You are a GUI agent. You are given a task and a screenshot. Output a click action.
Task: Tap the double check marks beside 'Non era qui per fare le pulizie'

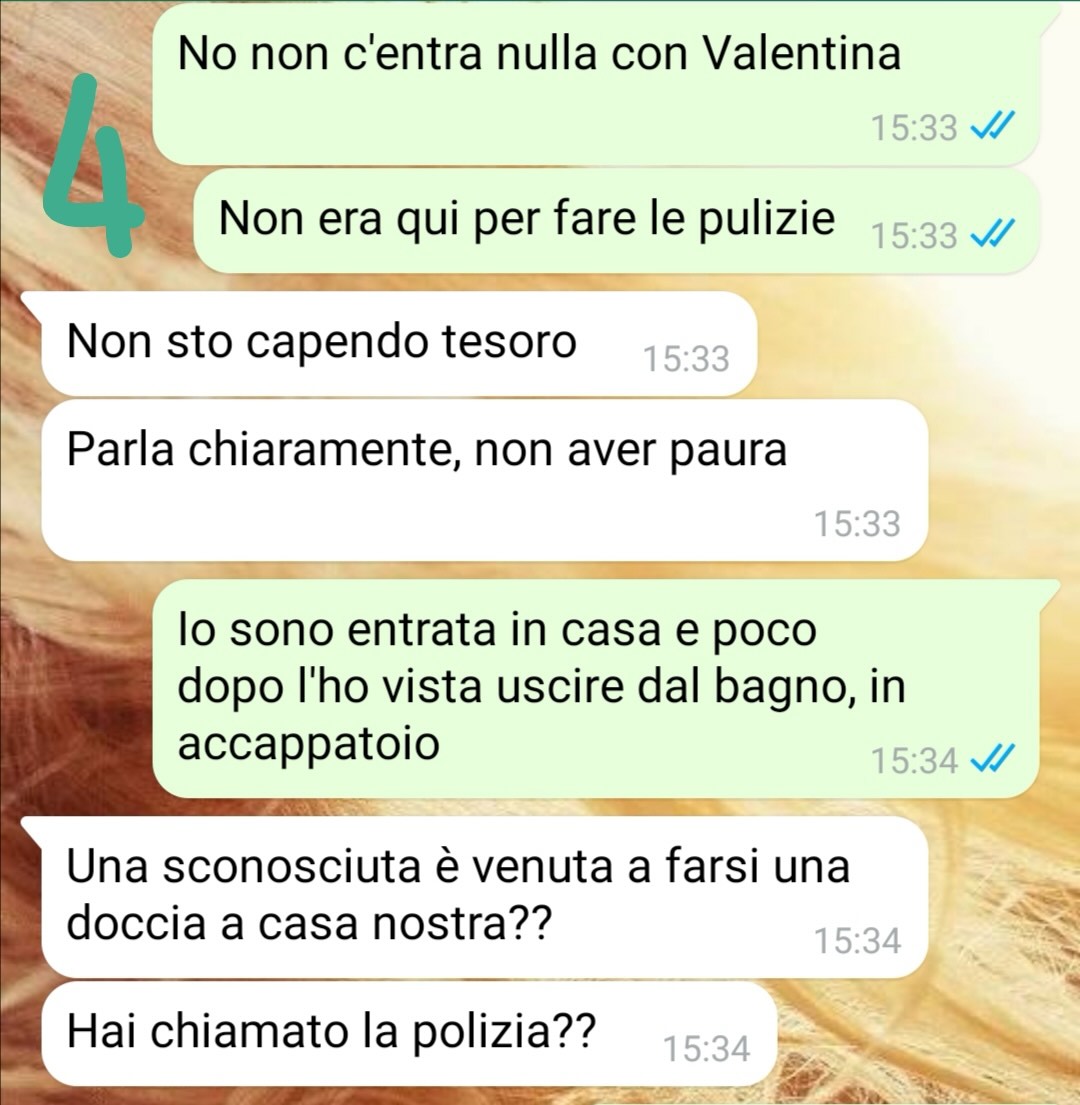993,235
